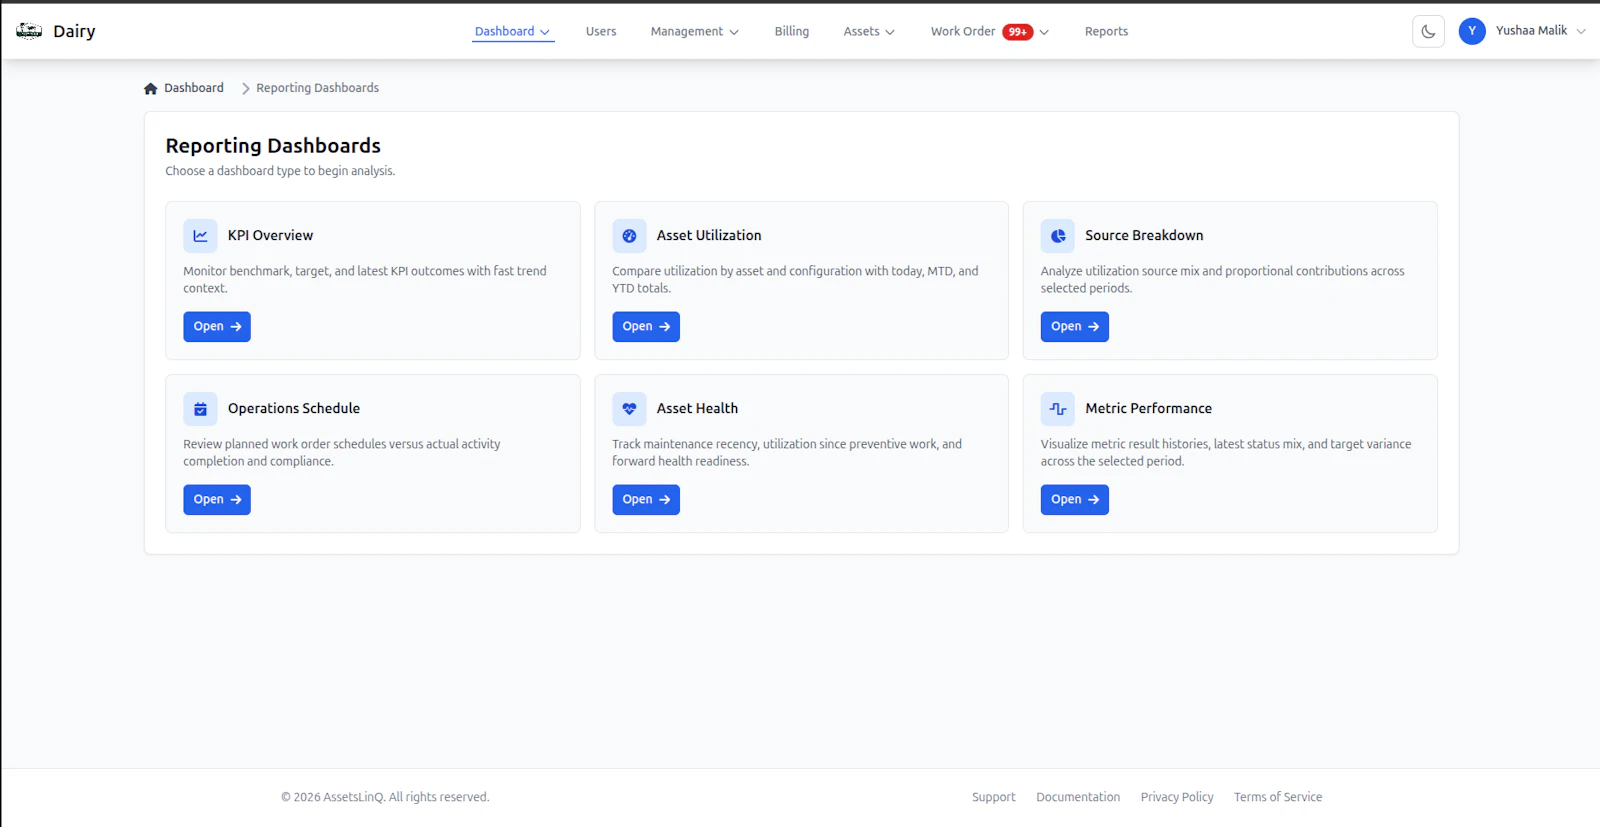Click the Source Breakdown card title
This screenshot has height=827, width=1600.
tap(1144, 236)
